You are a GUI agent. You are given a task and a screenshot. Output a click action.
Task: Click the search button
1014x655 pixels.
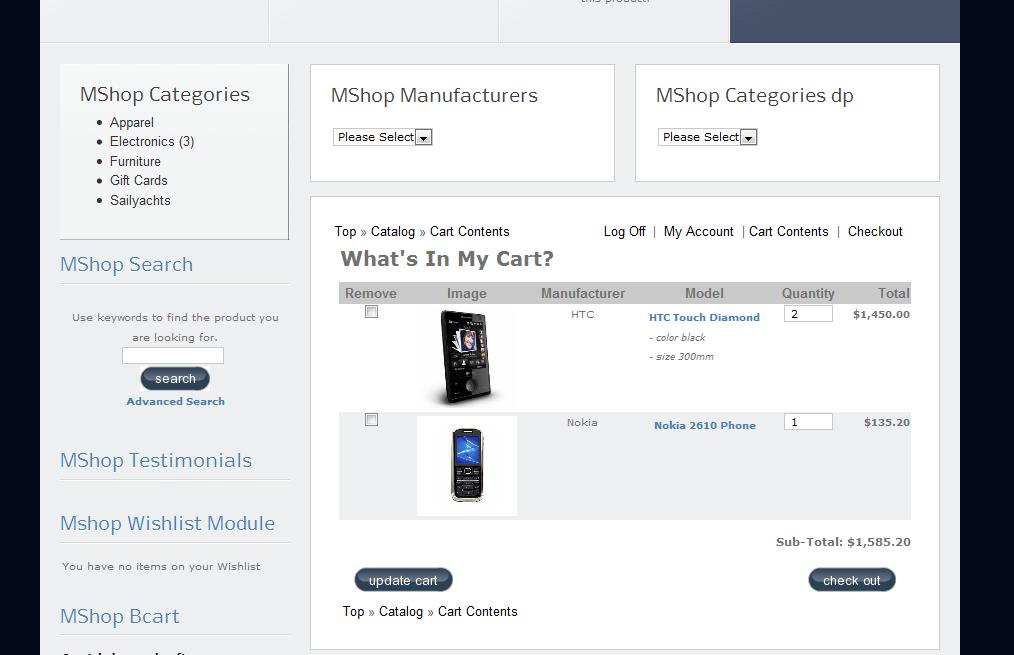(x=175, y=378)
